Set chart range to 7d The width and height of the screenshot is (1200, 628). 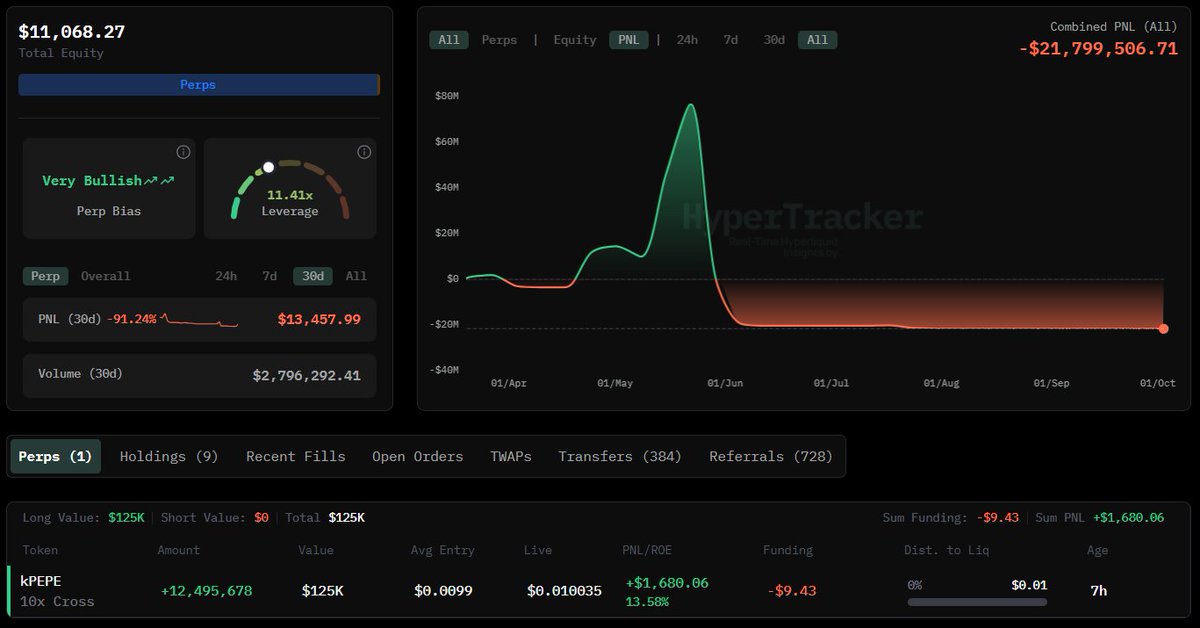pyautogui.click(x=731, y=40)
